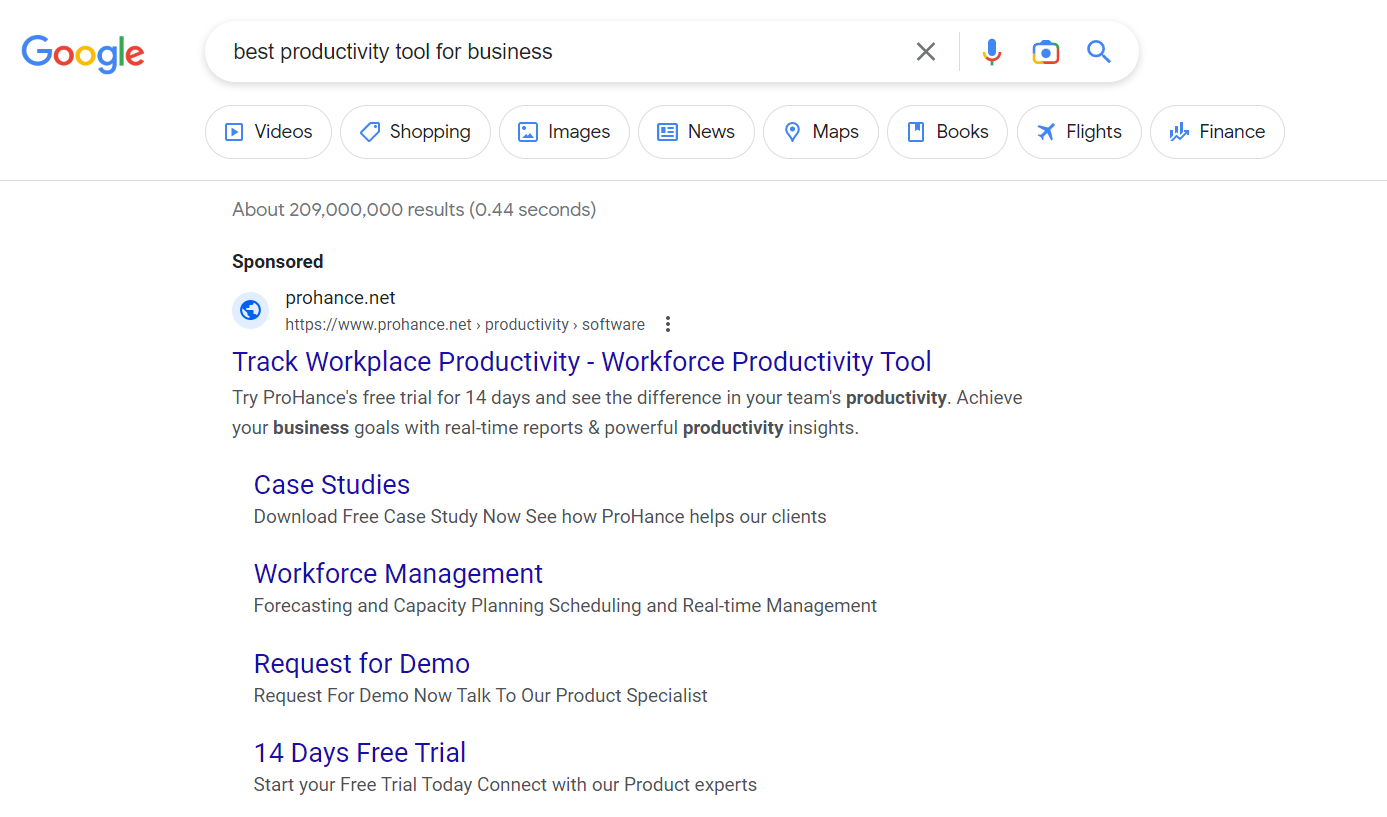Clear the search box text

pyautogui.click(x=926, y=52)
